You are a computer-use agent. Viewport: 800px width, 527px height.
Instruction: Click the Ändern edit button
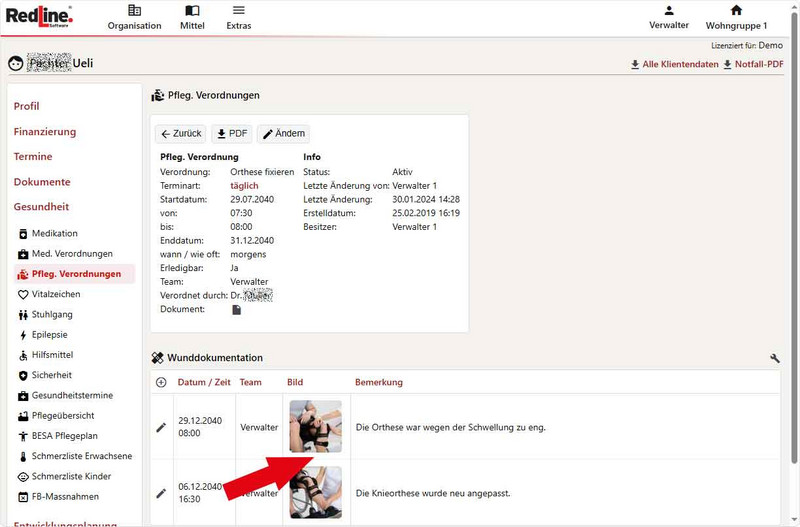coord(283,134)
